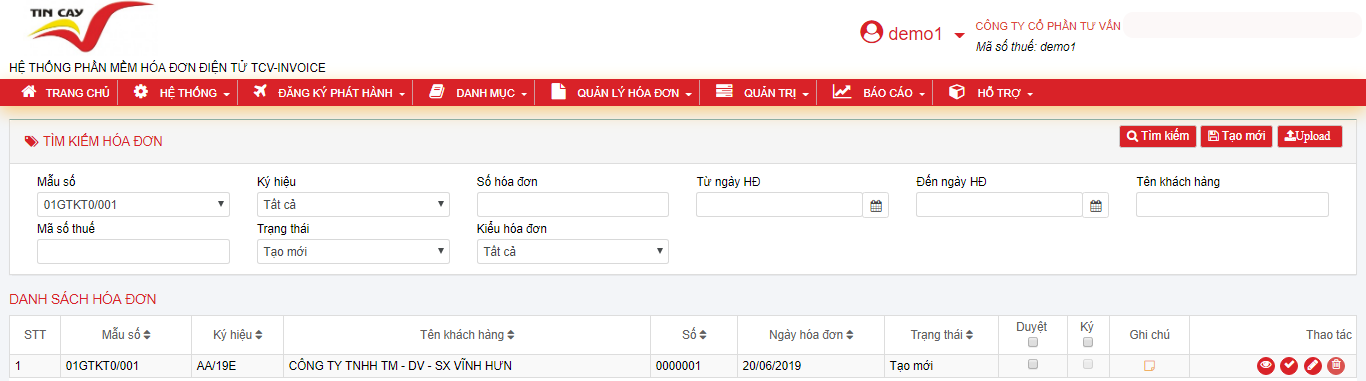Click the gear icon for Hệ thống
This screenshot has height=381, width=1366.
pyautogui.click(x=141, y=92)
